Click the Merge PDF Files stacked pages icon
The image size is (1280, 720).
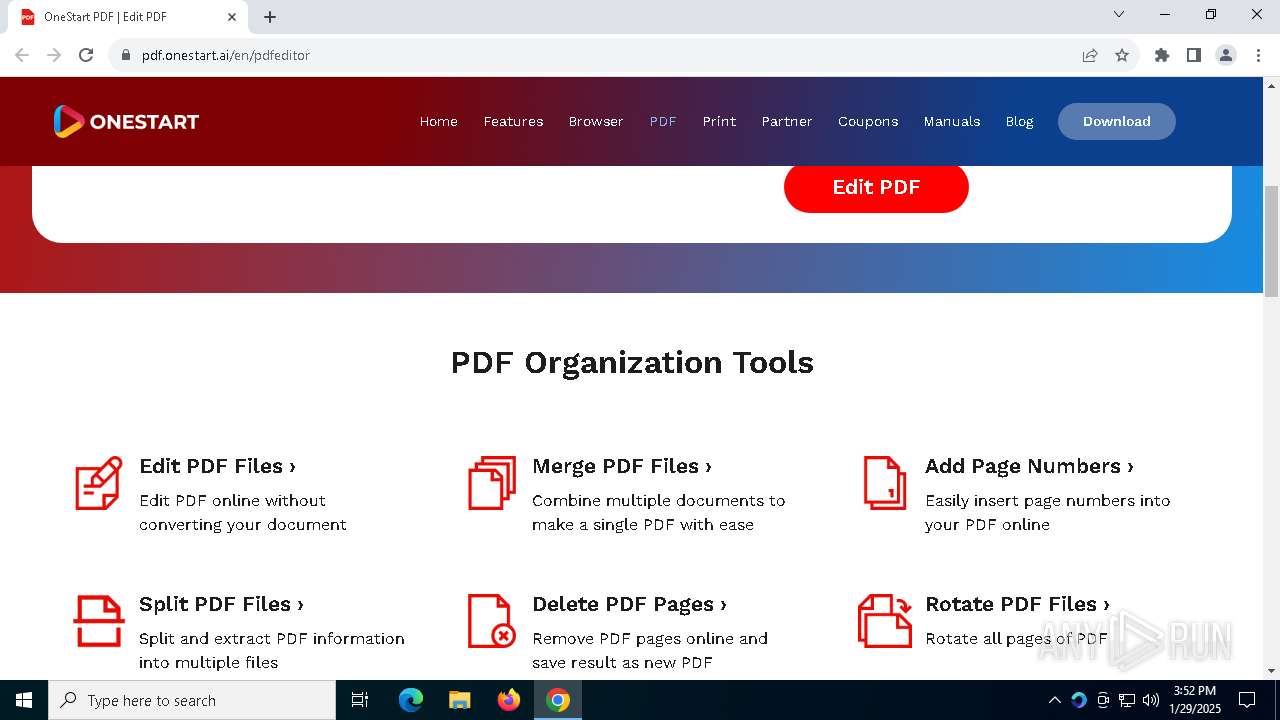[x=492, y=483]
